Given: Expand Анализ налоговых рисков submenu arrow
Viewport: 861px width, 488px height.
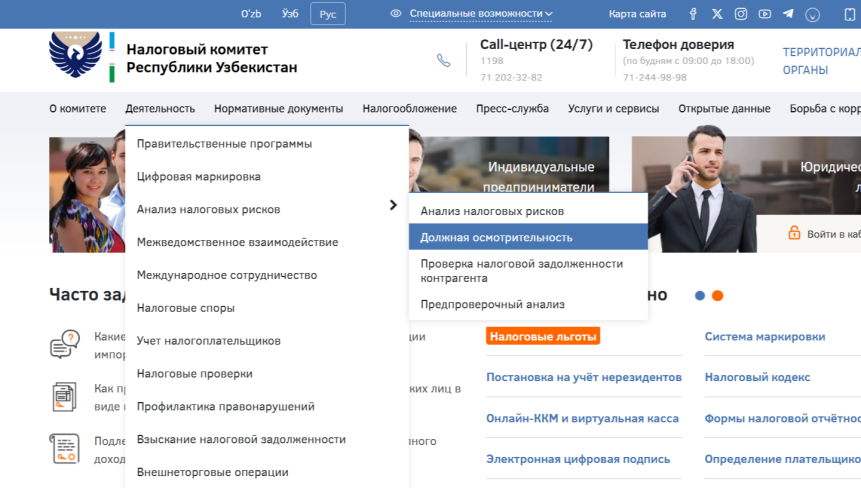Looking at the screenshot, I should pos(393,206).
